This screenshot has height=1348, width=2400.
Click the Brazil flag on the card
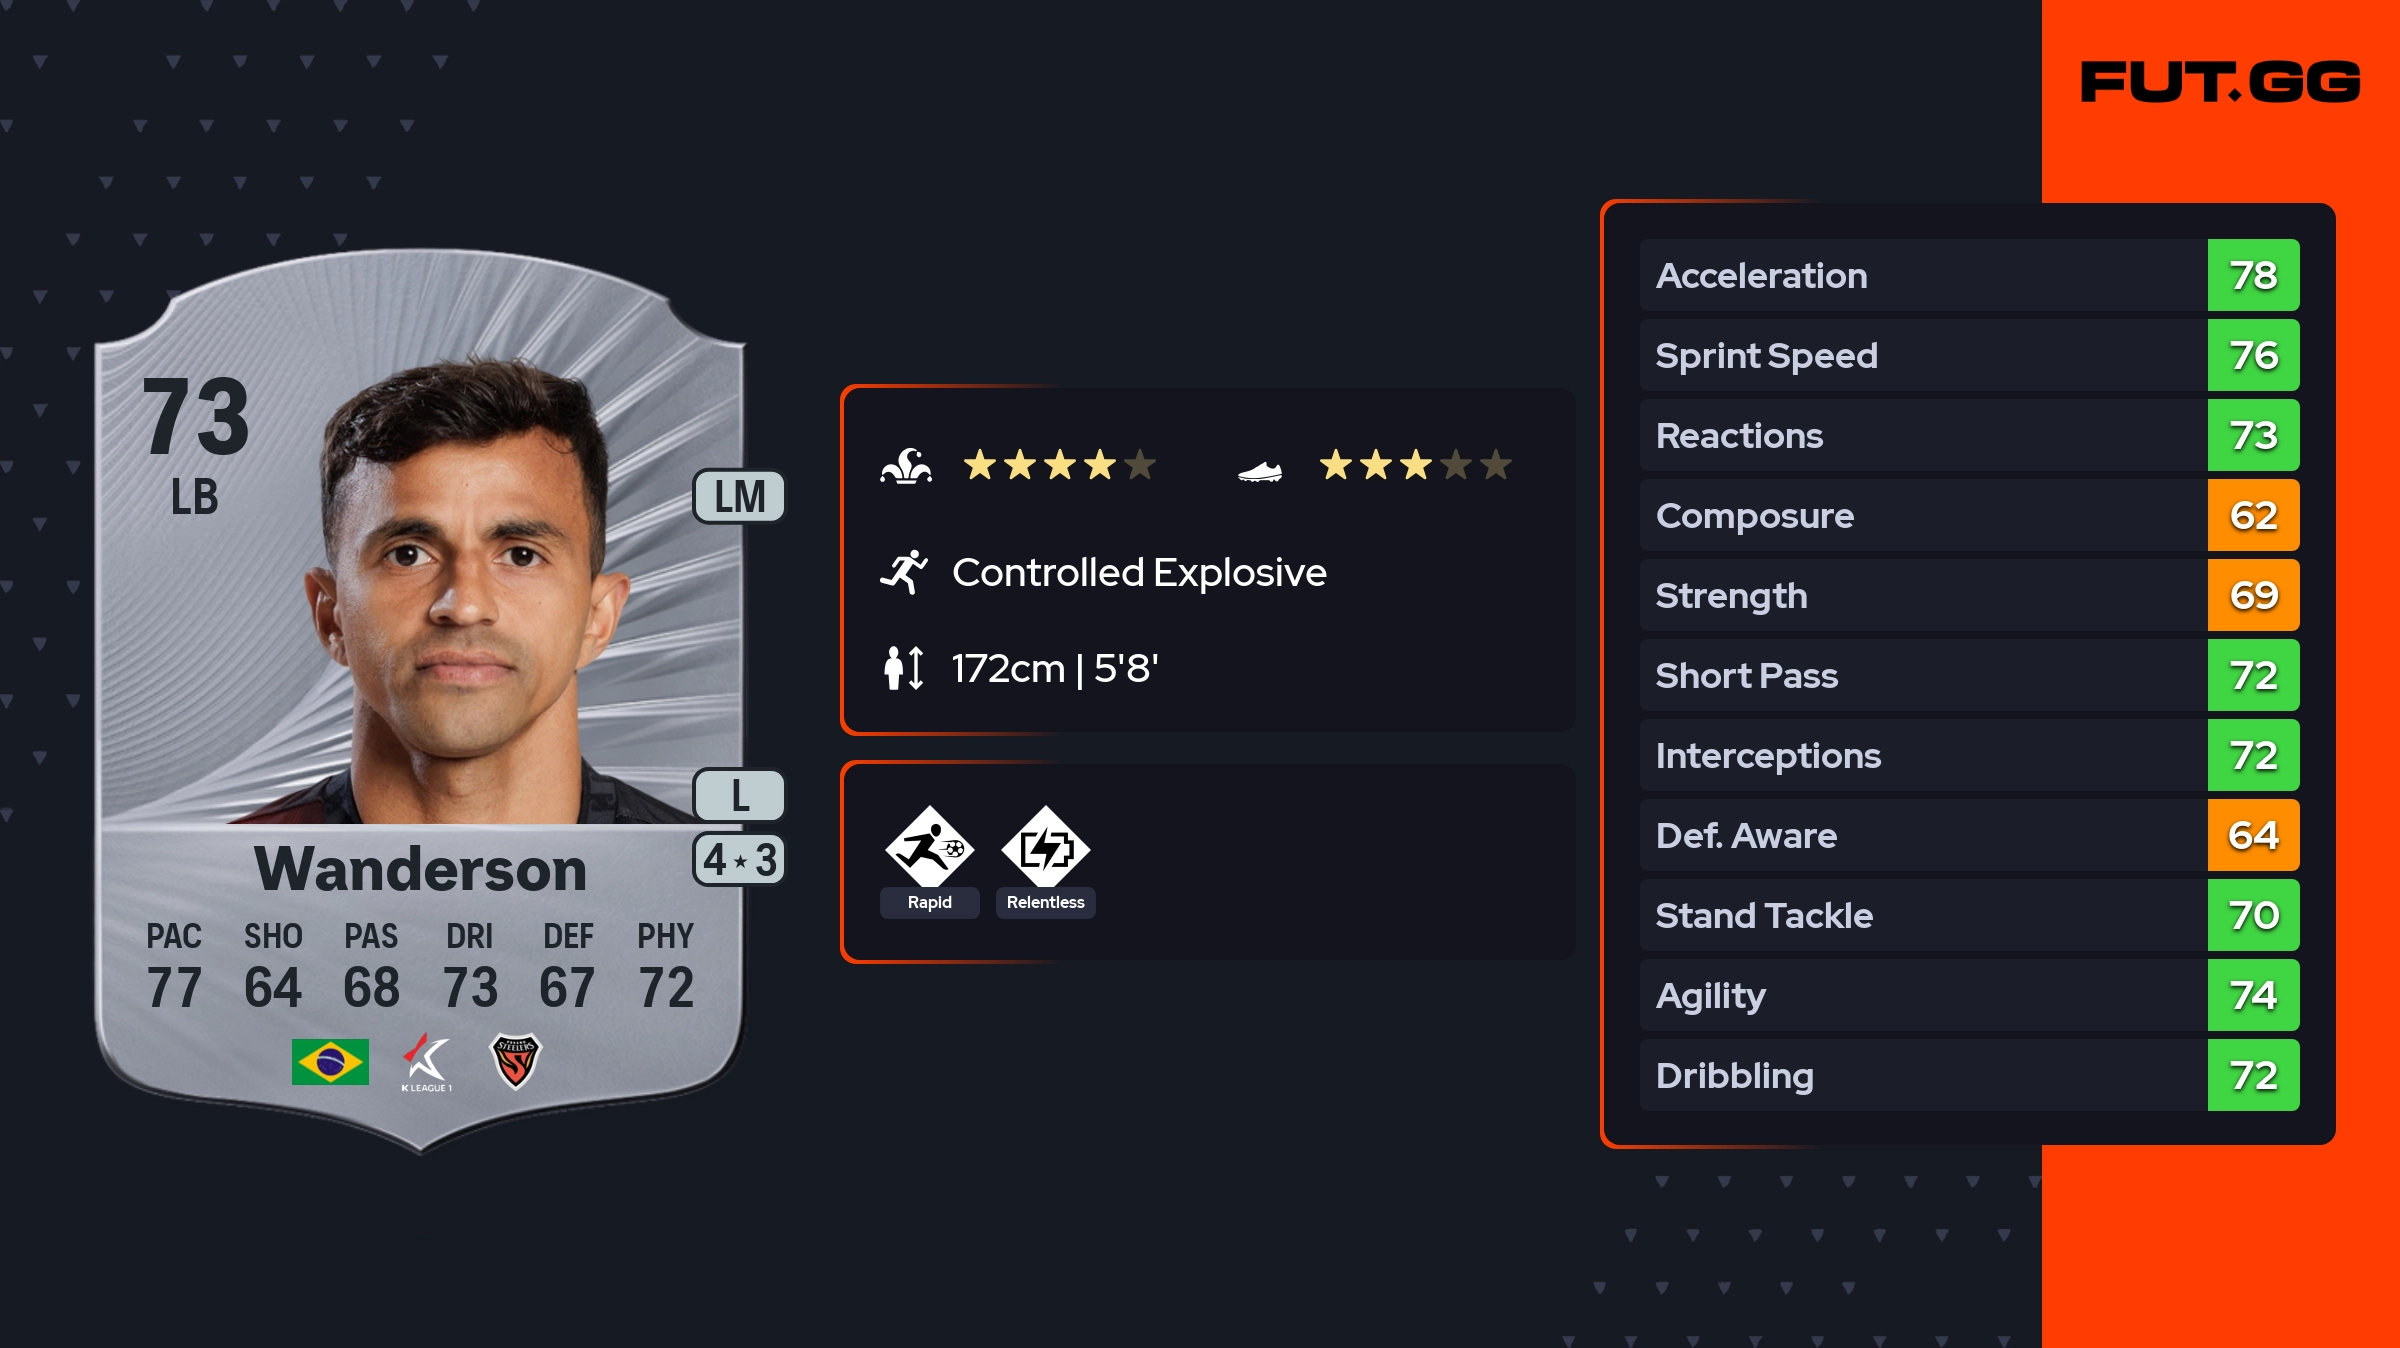point(330,1061)
